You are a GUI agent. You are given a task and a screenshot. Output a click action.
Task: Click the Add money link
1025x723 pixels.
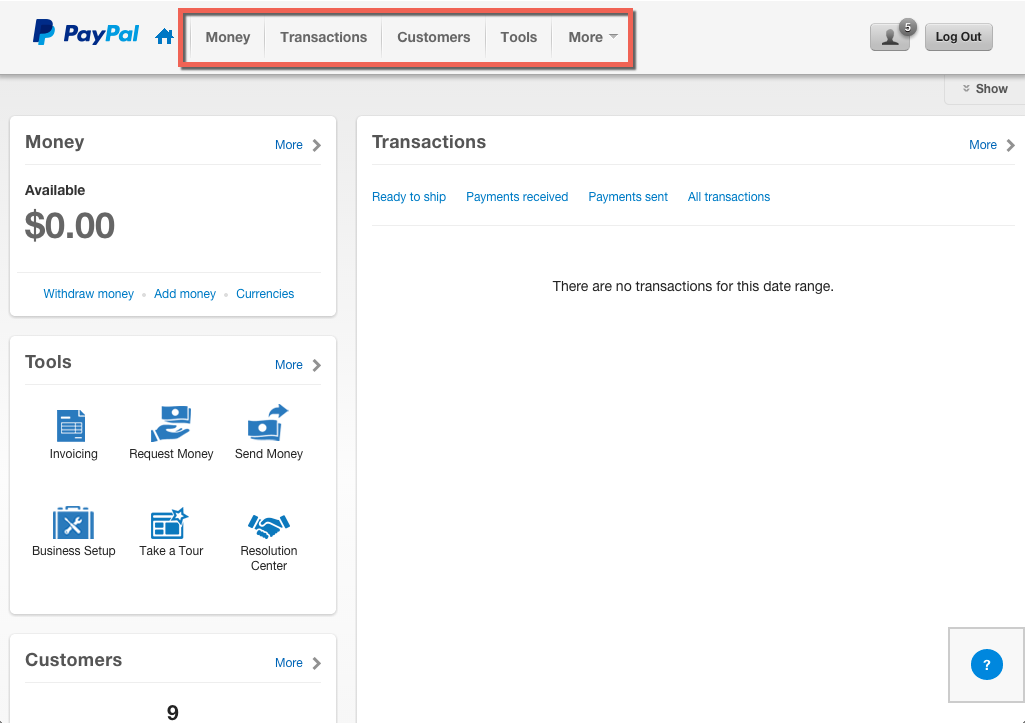point(185,294)
